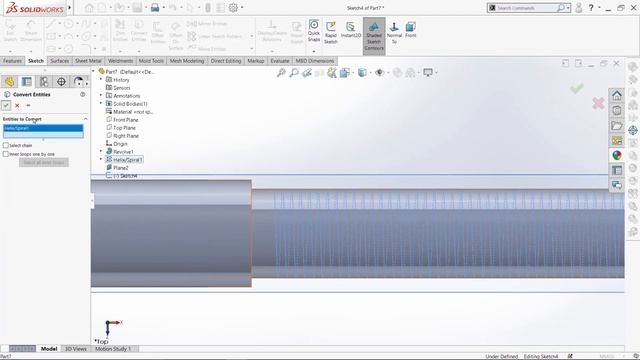
Task: Expand the Annotations tree node
Action: click(101, 96)
